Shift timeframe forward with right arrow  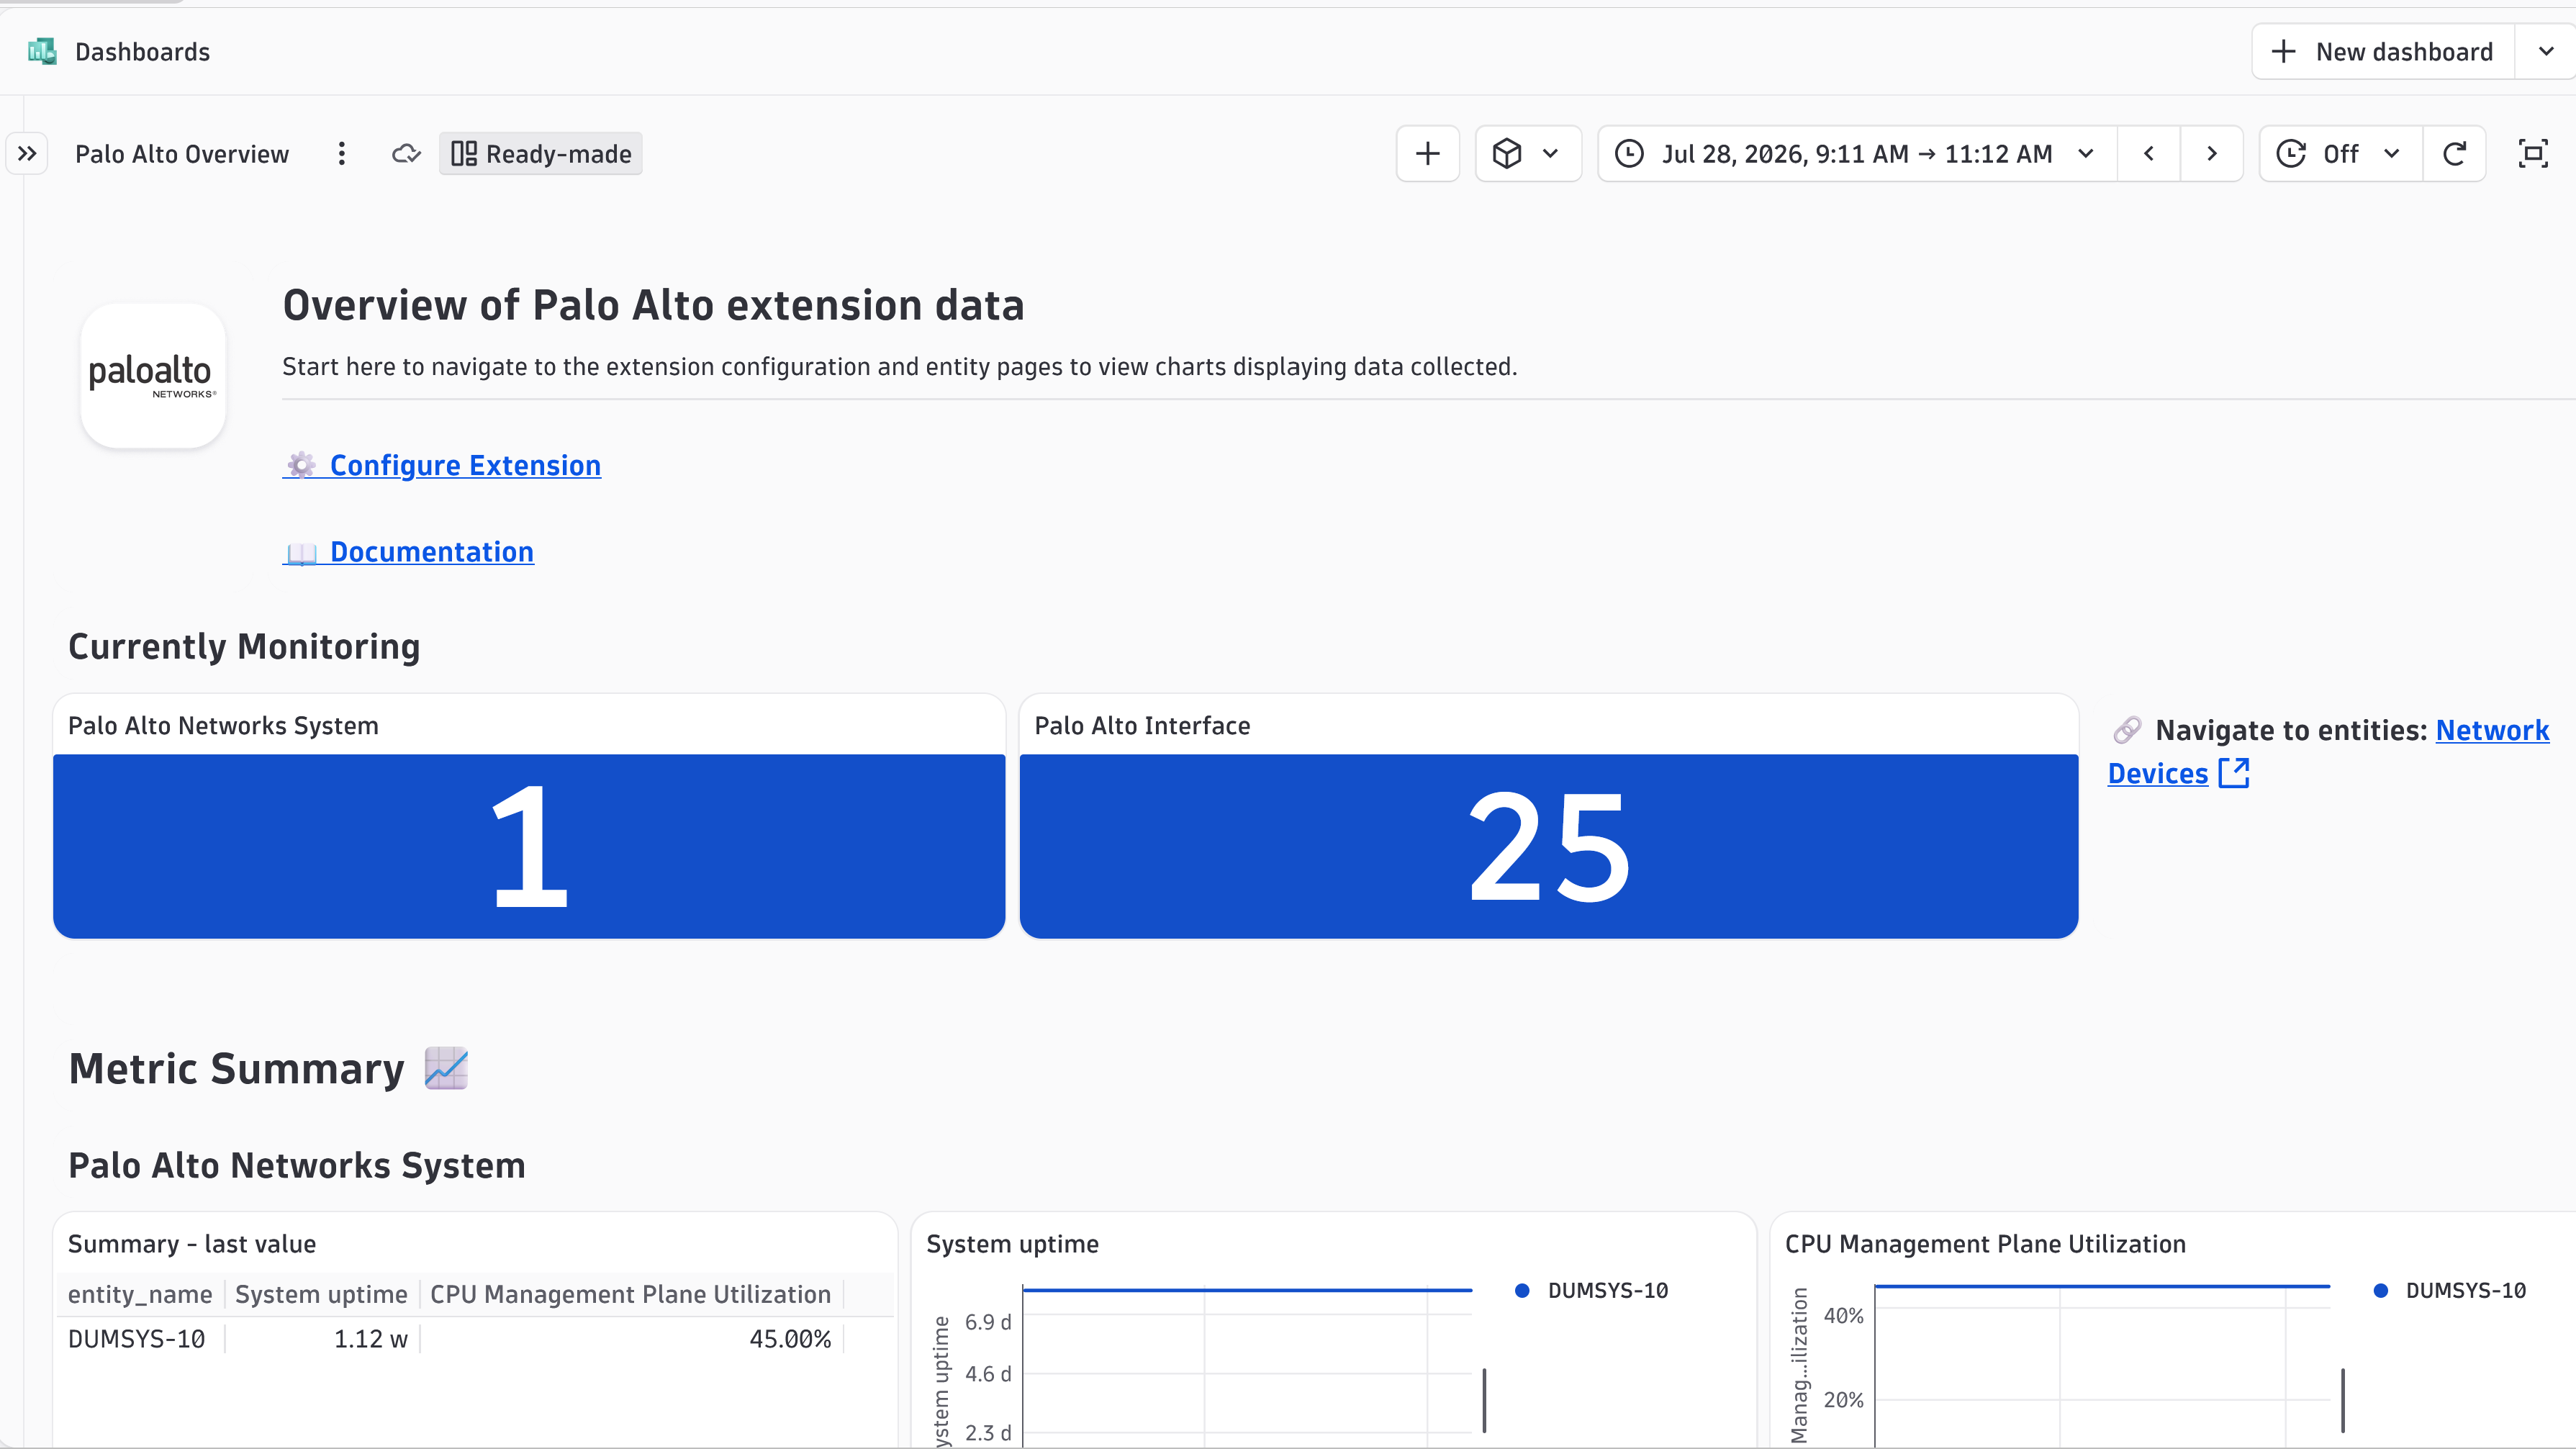[2212, 154]
